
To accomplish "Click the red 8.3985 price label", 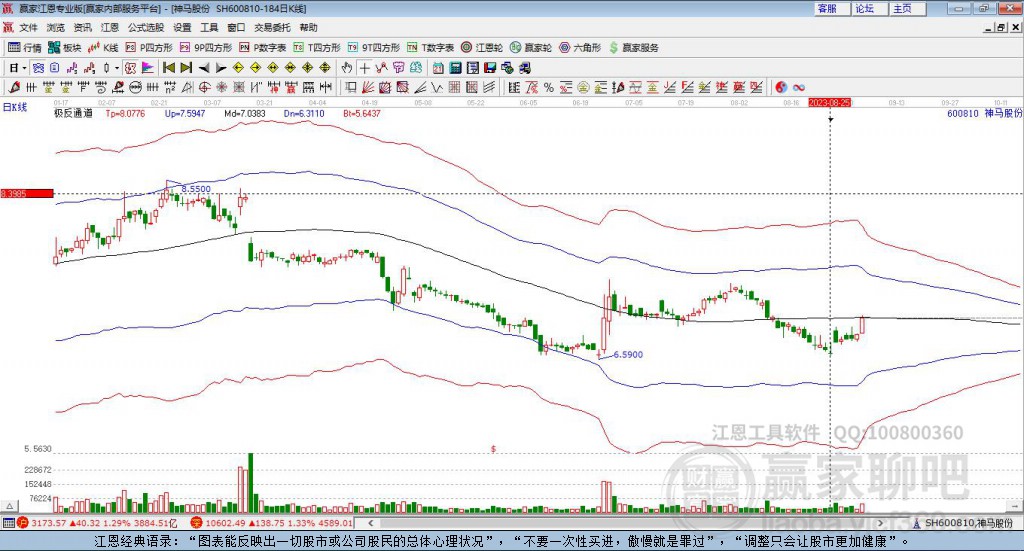I will point(27,193).
